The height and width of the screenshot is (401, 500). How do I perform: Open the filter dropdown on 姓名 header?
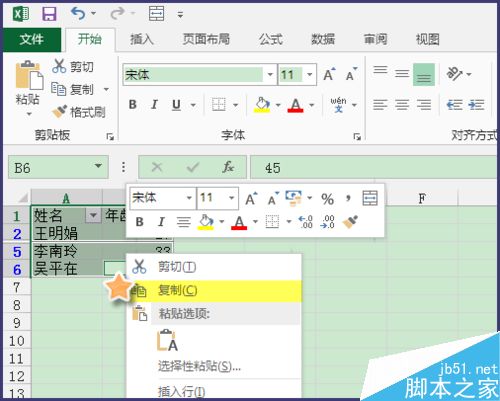(93, 215)
